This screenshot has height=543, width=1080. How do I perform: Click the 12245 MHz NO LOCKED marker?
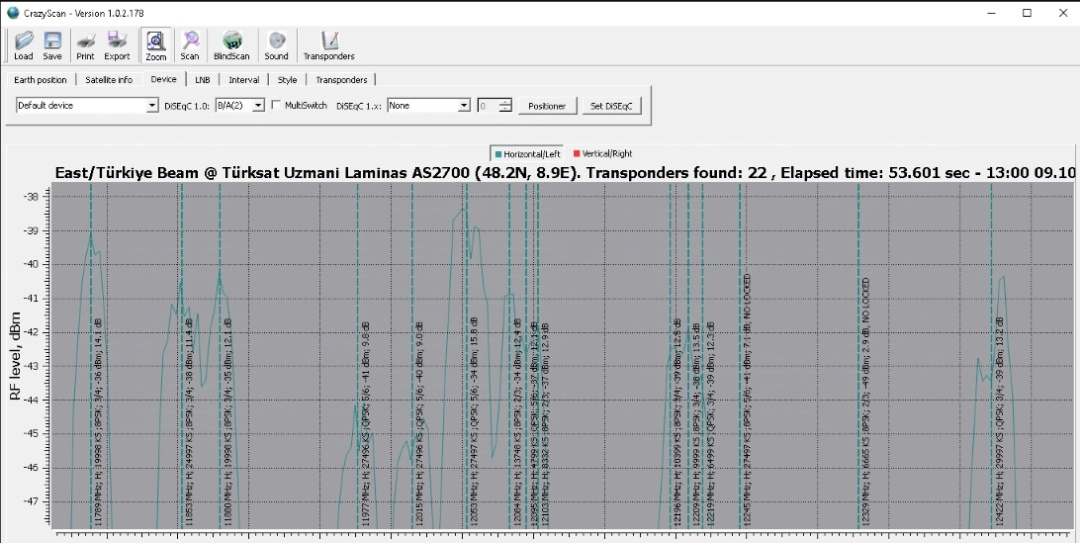(747, 401)
